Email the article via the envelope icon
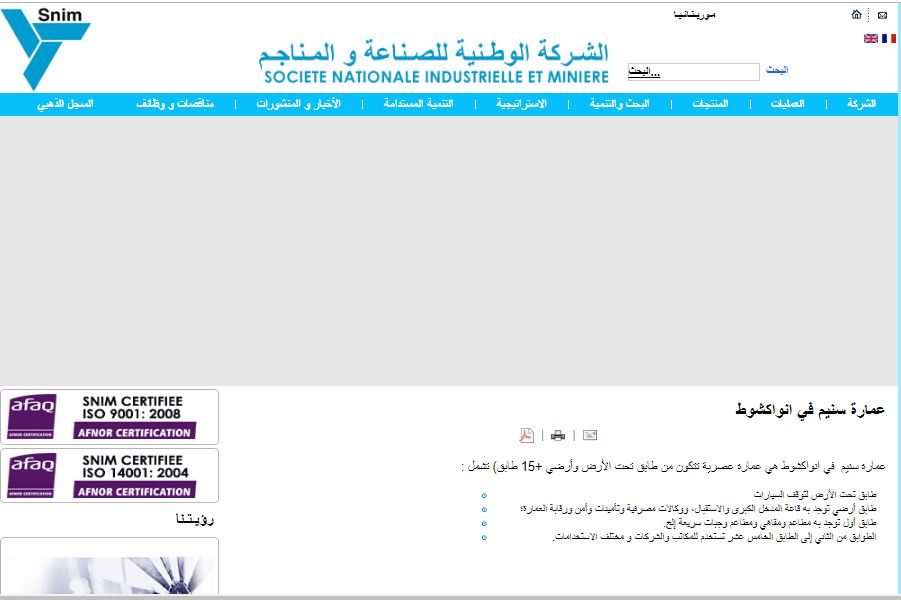Viewport: 901px width, 600px height. click(590, 435)
